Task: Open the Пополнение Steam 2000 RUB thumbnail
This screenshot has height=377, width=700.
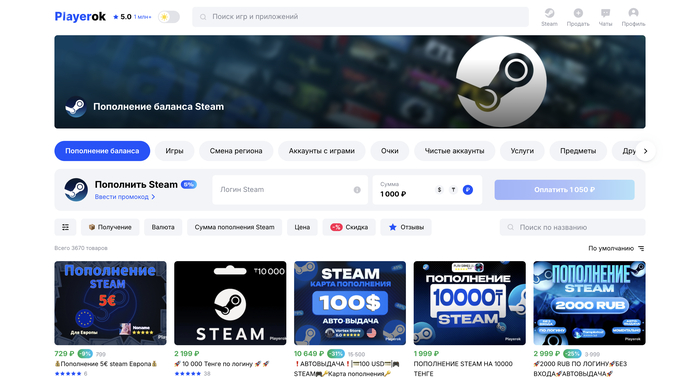Action: tap(589, 303)
